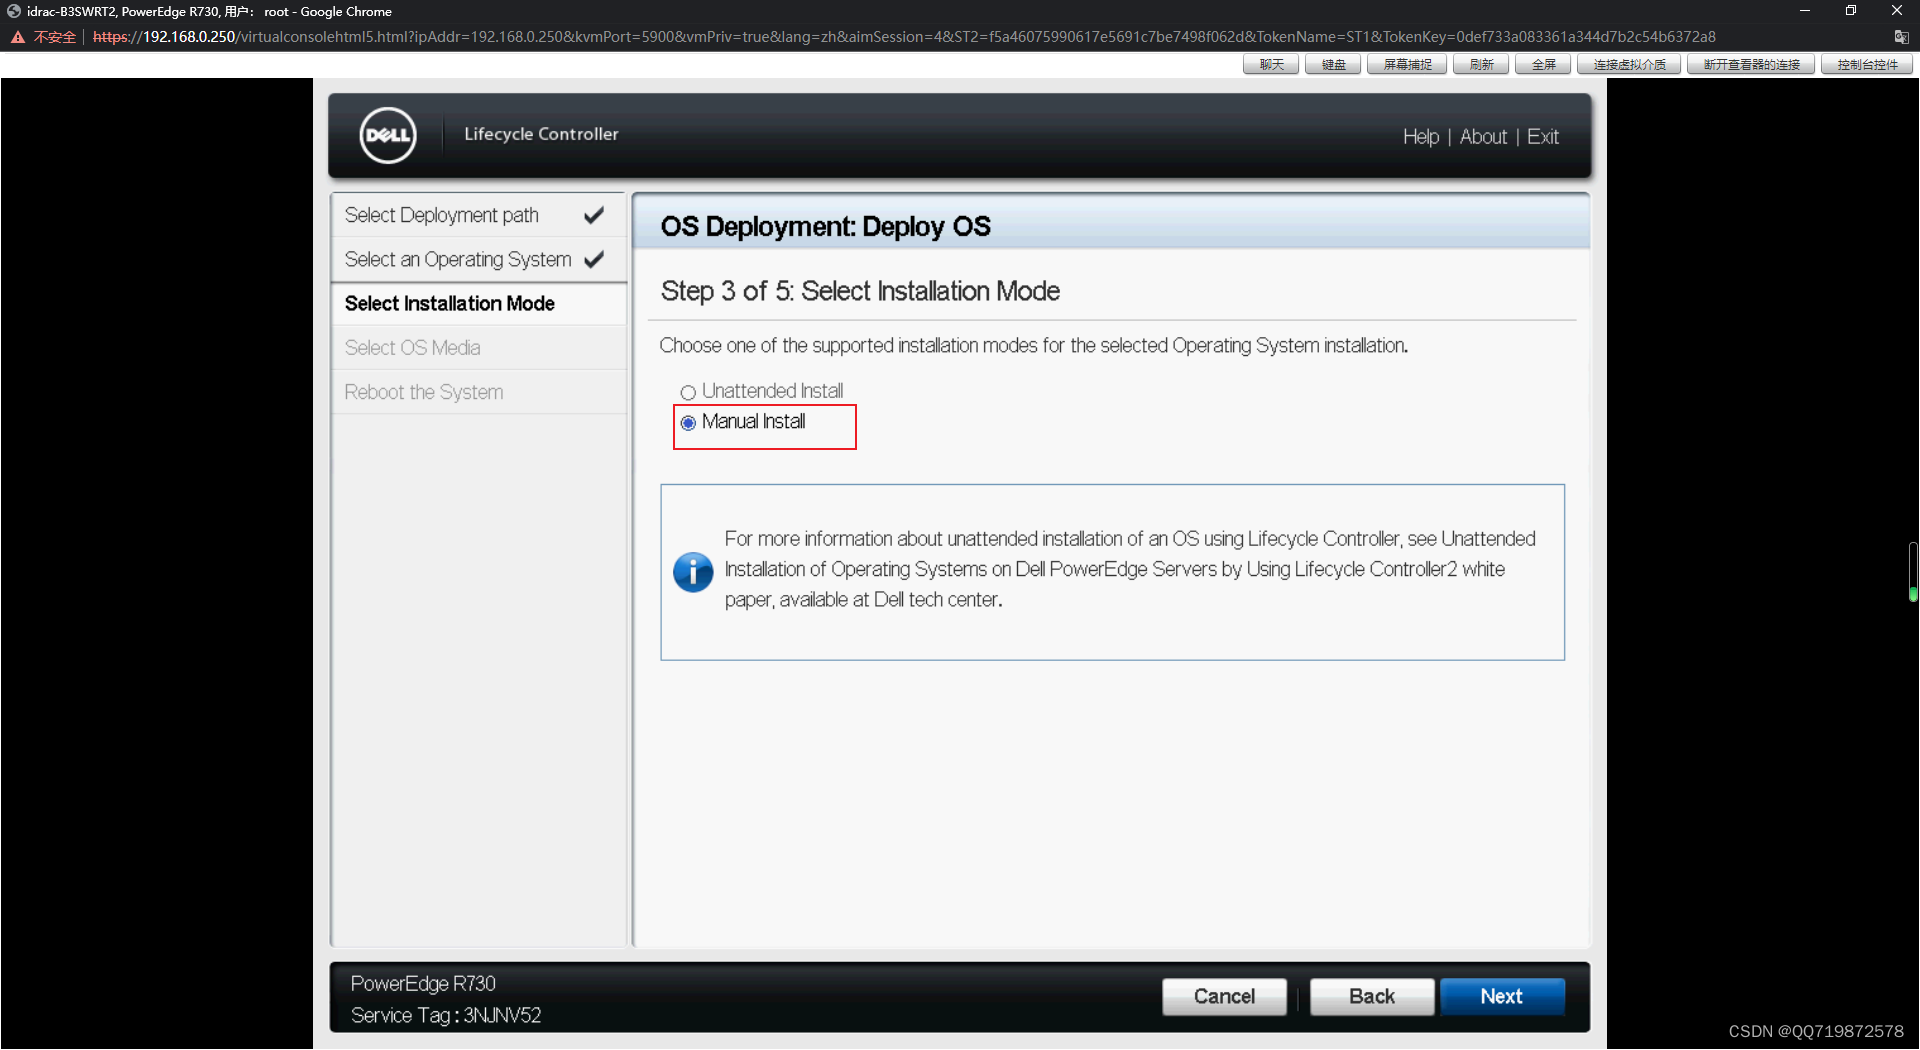Image resolution: width=1920 pixels, height=1050 pixels.
Task: Go to Select Deployment path step
Action: pyautogui.click(x=478, y=215)
